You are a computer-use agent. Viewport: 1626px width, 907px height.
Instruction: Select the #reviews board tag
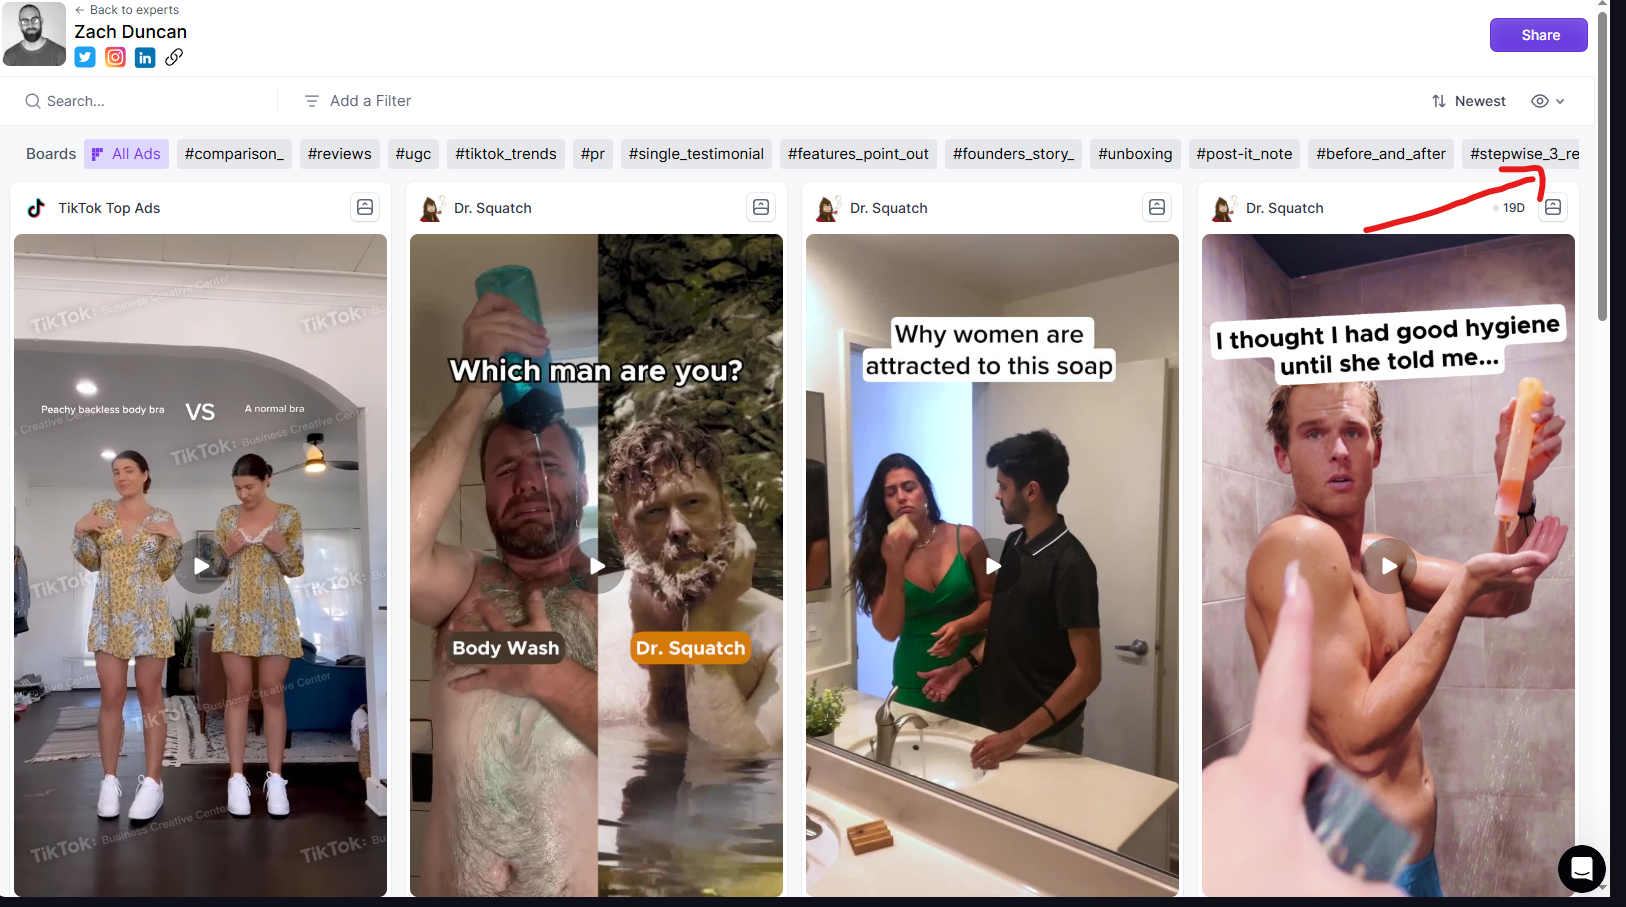pyautogui.click(x=340, y=154)
